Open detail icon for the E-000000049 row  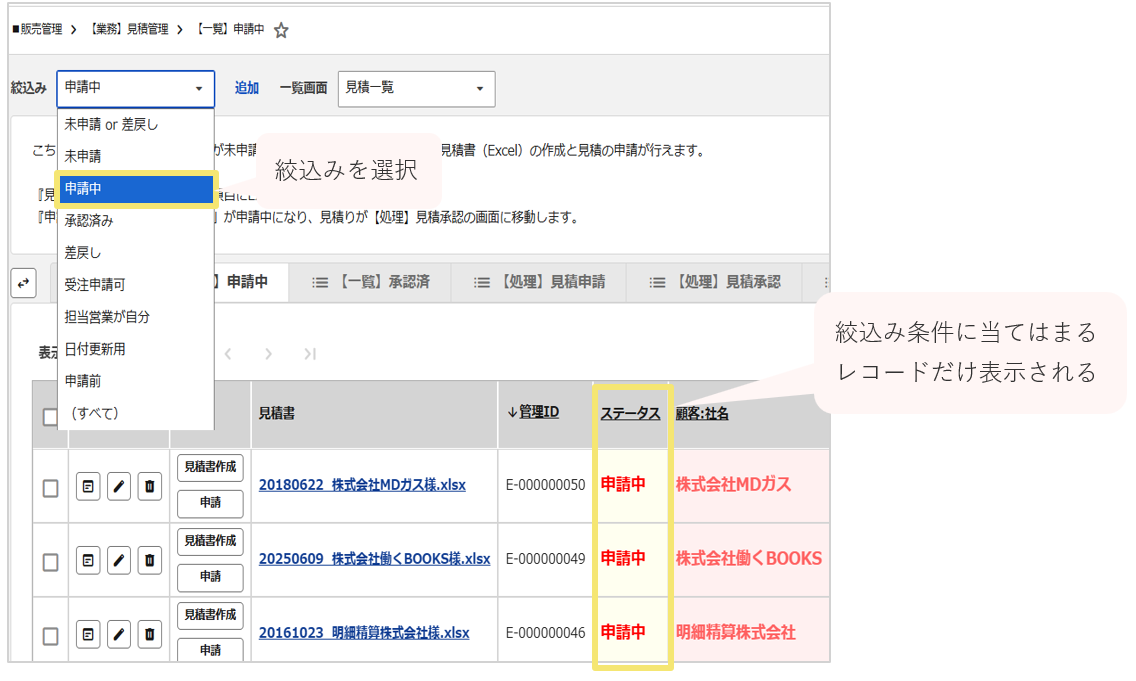coord(88,560)
